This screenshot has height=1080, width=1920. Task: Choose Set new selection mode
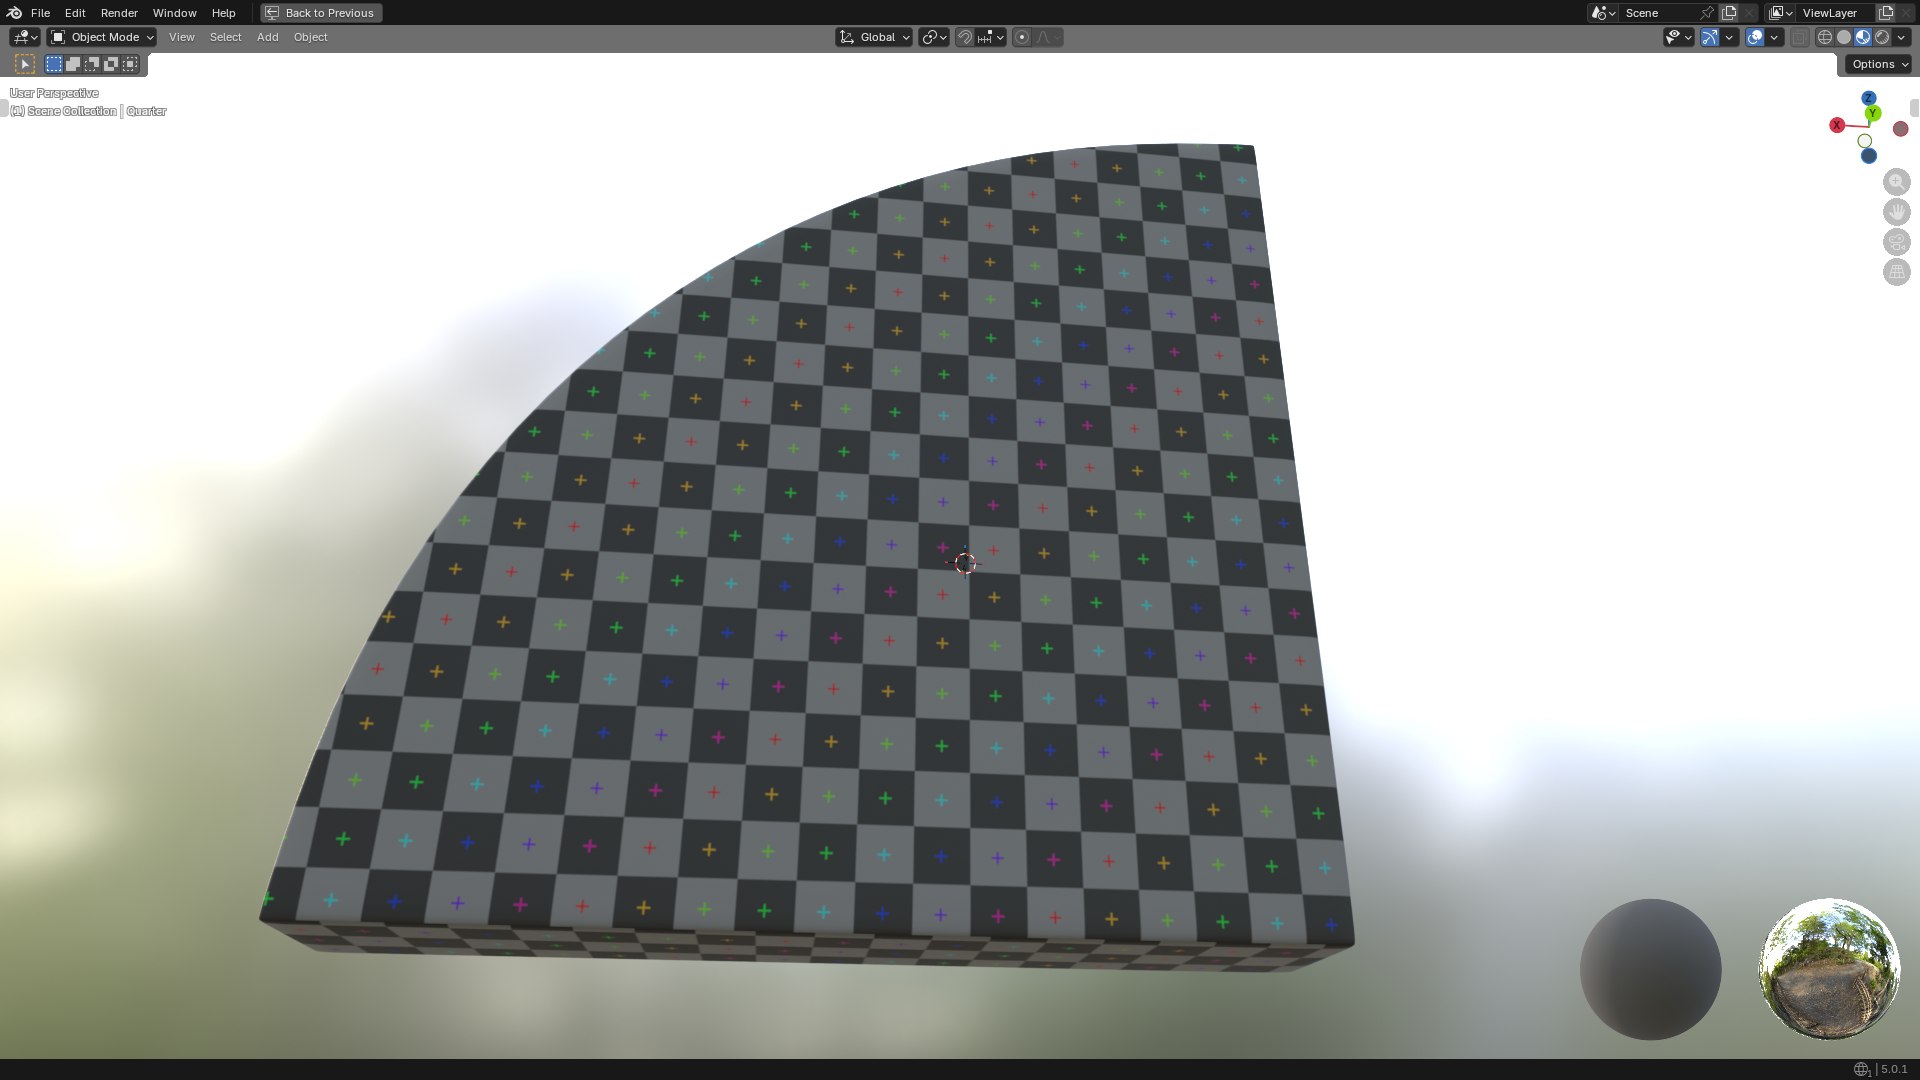coord(54,64)
